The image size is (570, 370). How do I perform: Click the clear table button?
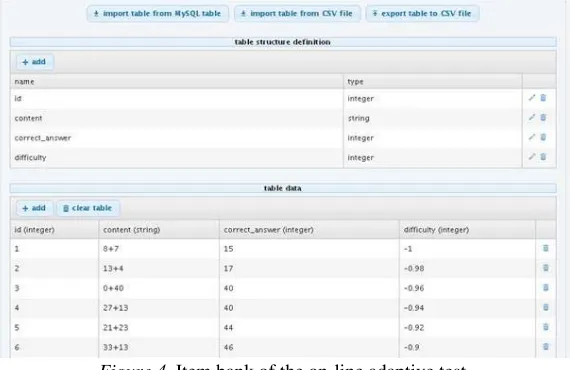(x=88, y=208)
